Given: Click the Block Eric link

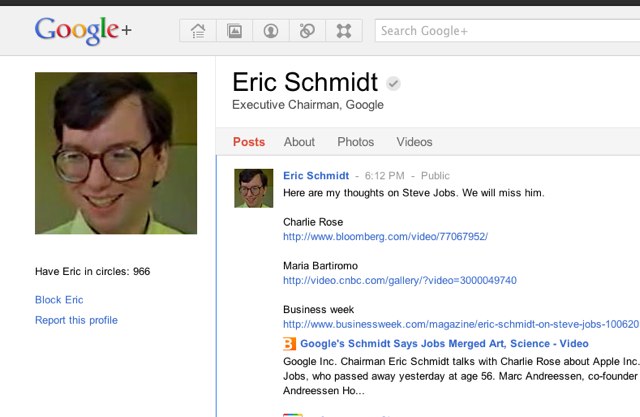Looking at the screenshot, I should pyautogui.click(x=59, y=300).
